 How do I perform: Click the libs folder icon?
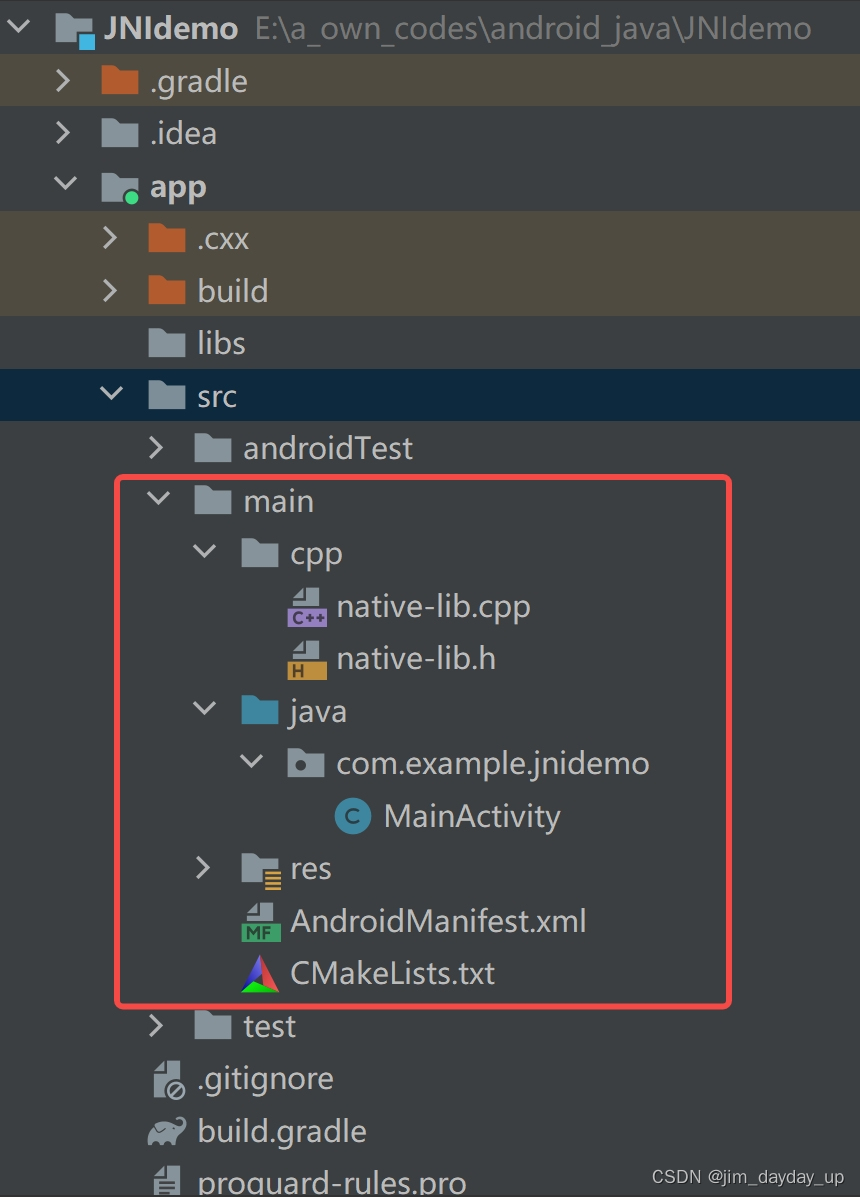pos(166,343)
